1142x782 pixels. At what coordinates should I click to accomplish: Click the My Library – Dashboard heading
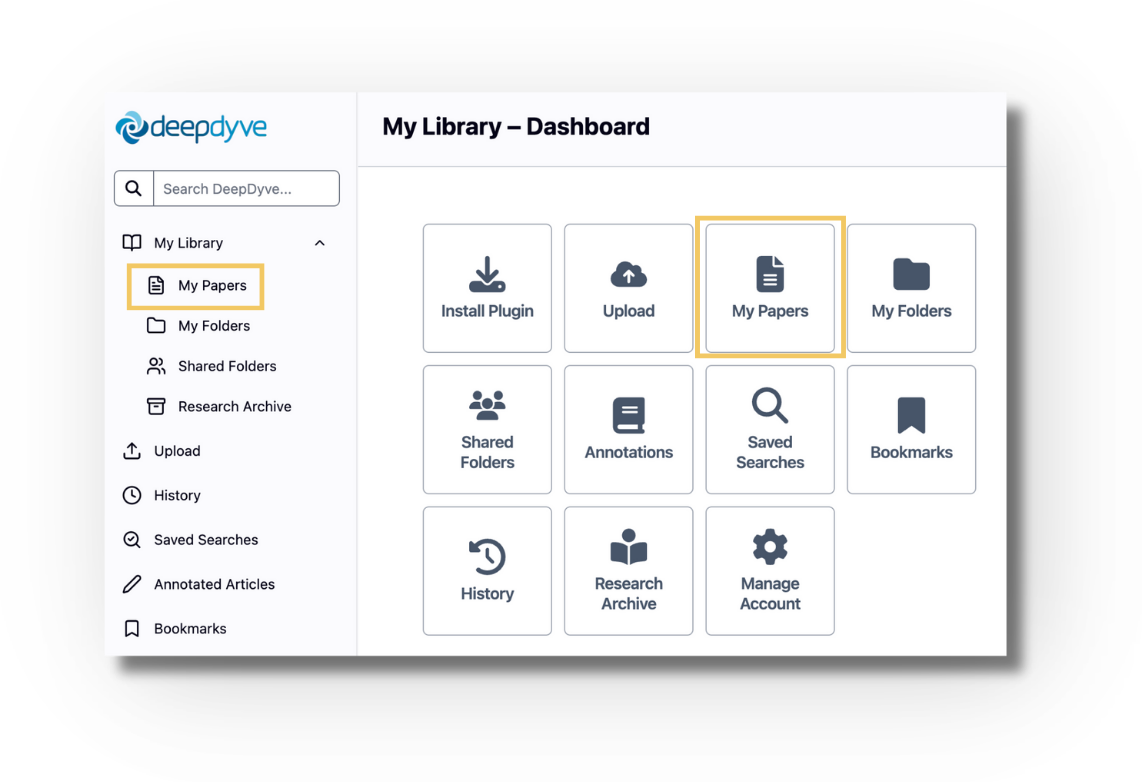516,127
